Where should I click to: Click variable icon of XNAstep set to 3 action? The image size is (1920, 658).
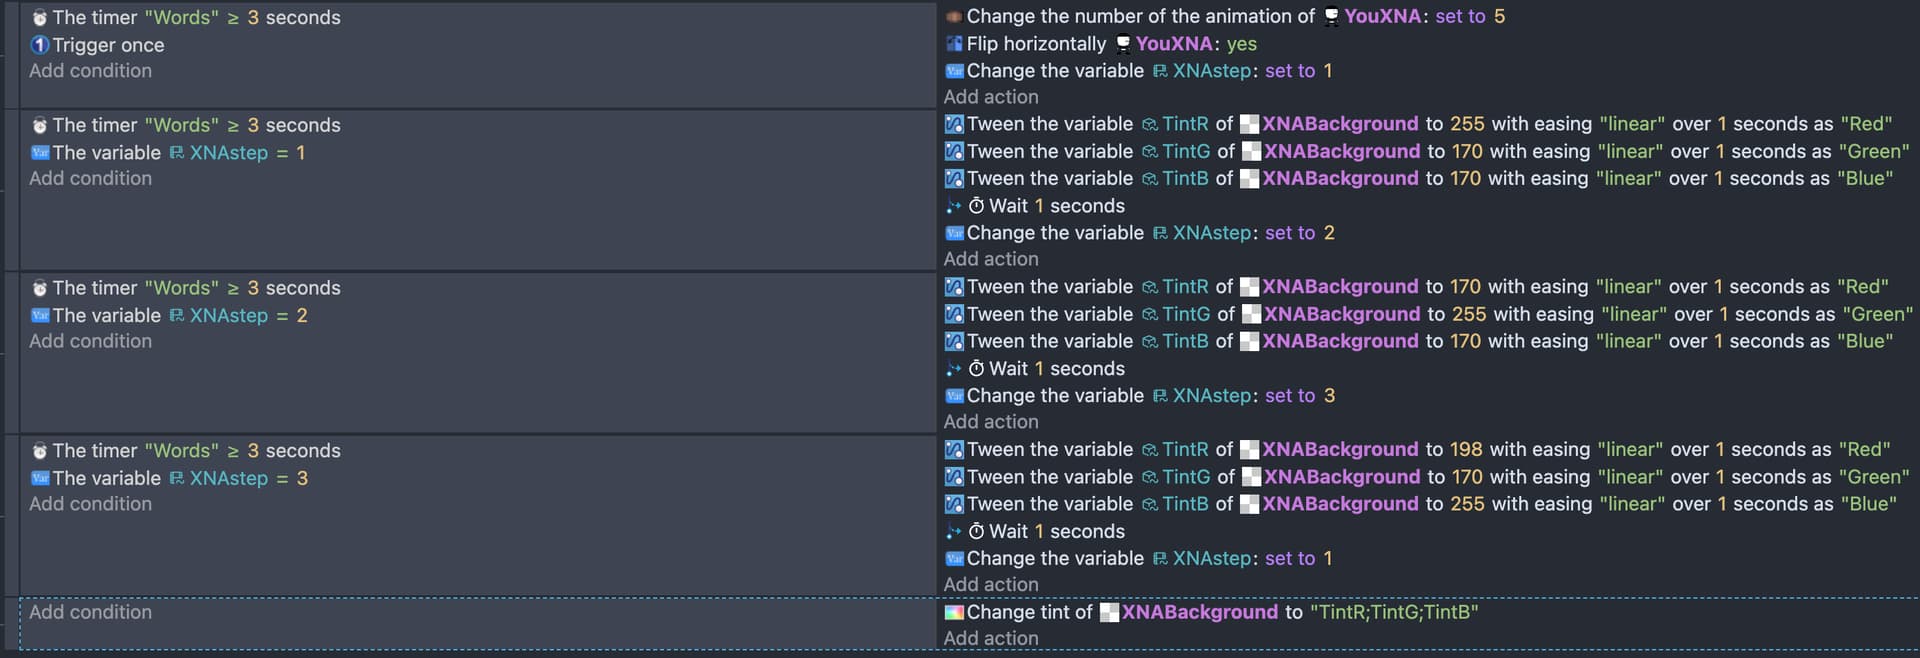pos(954,396)
